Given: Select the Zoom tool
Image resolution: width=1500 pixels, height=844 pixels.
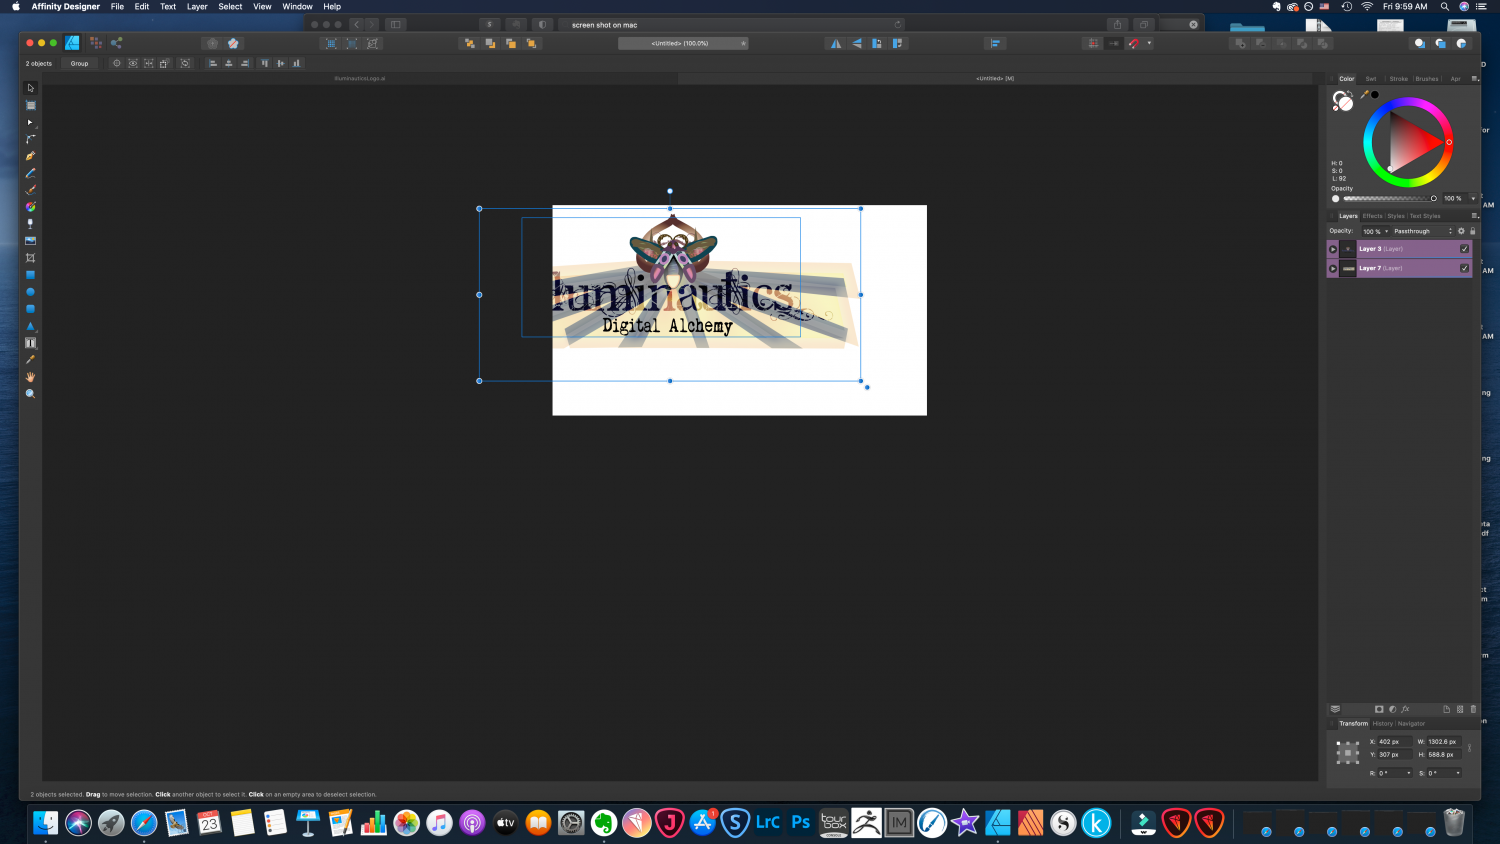Looking at the screenshot, I should coord(30,391).
